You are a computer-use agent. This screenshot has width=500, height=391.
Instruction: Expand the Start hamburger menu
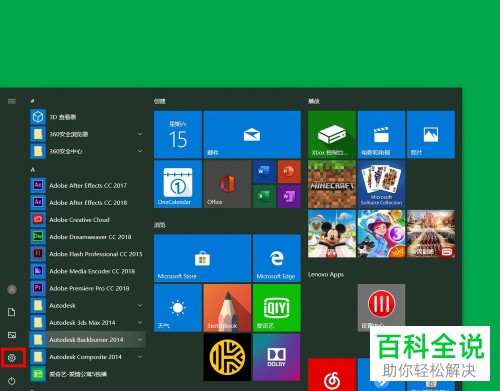12,101
